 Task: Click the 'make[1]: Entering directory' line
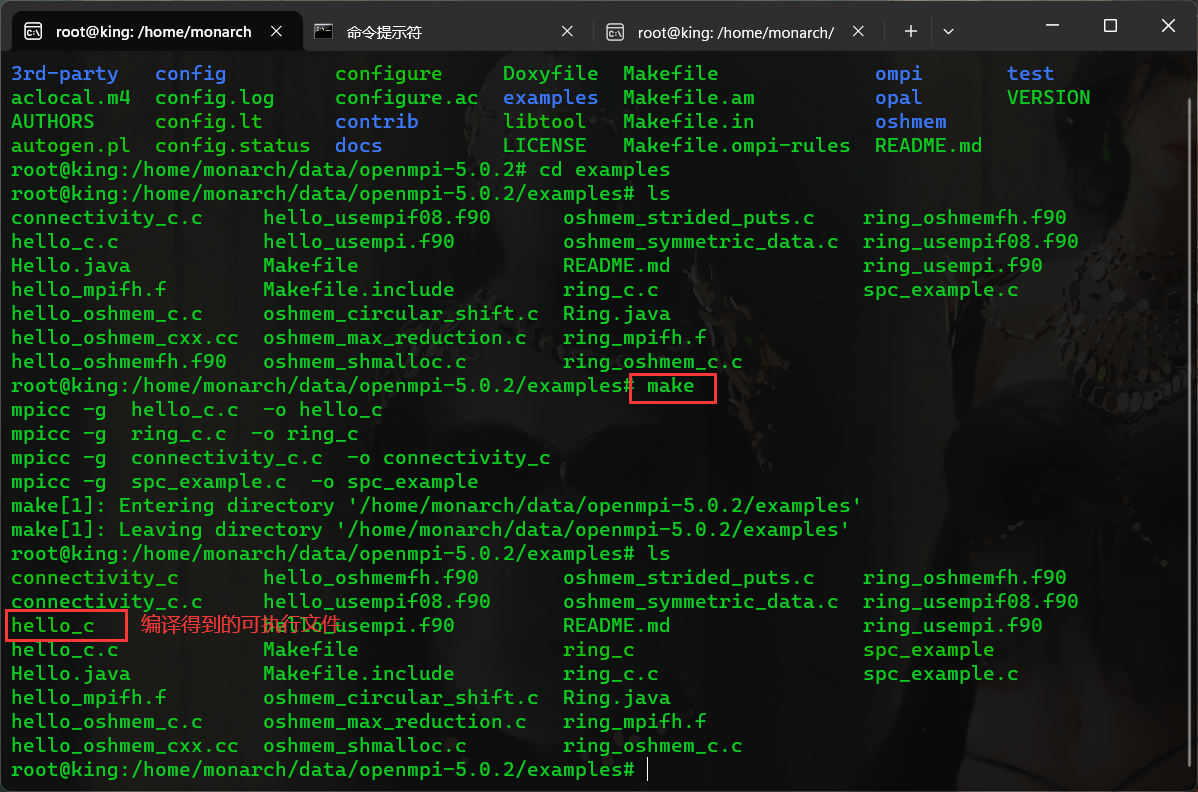pyautogui.click(x=436, y=506)
